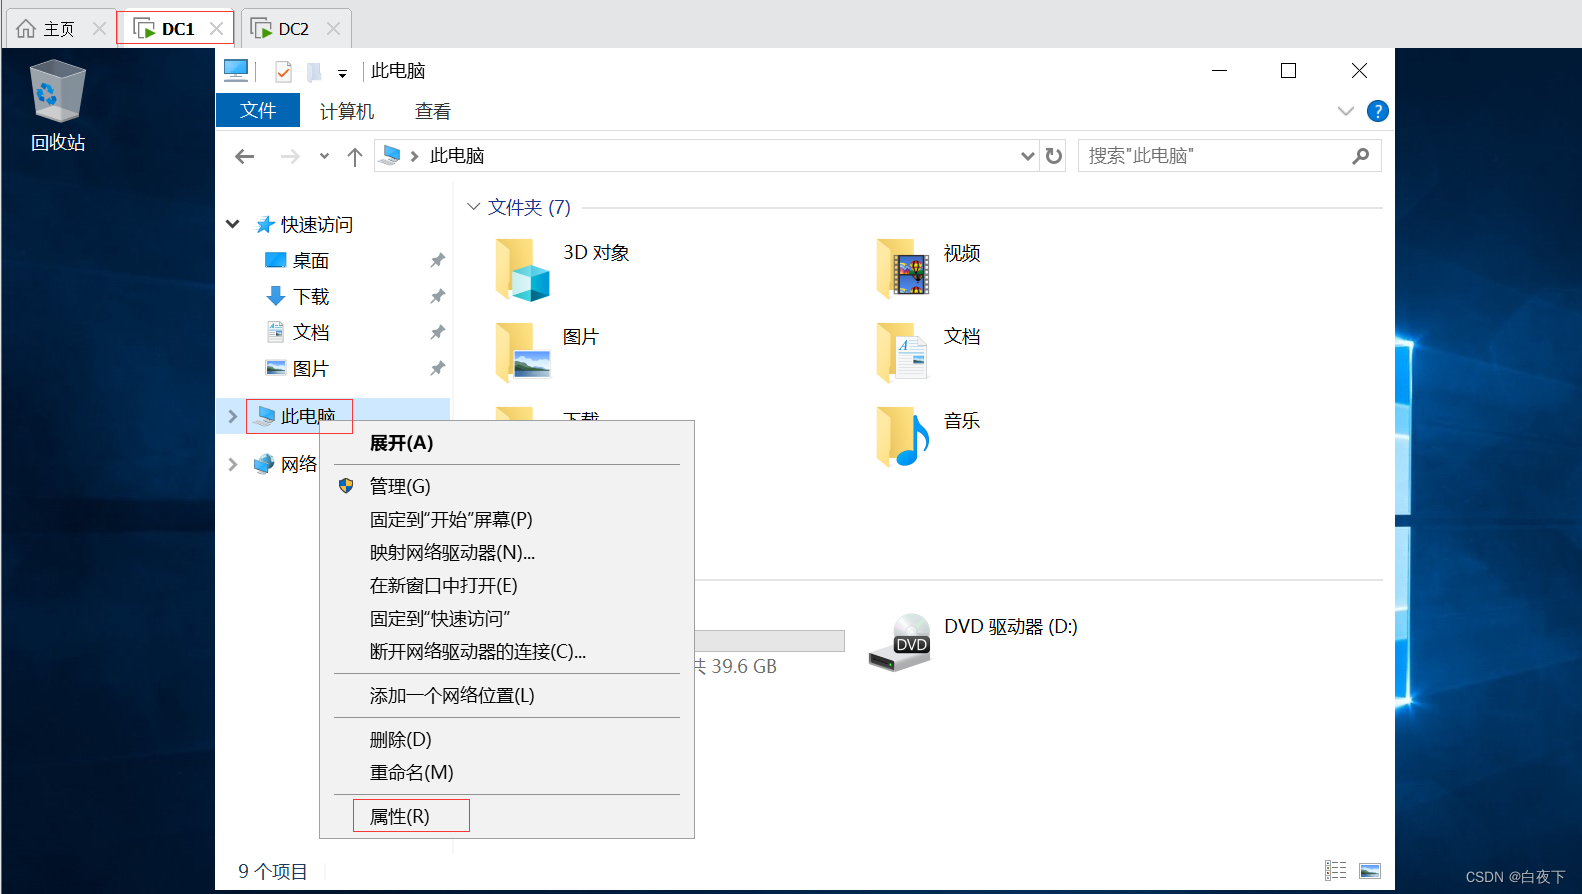The width and height of the screenshot is (1582, 894).
Task: Open the 文档 folder in main pane
Action: [x=903, y=352]
